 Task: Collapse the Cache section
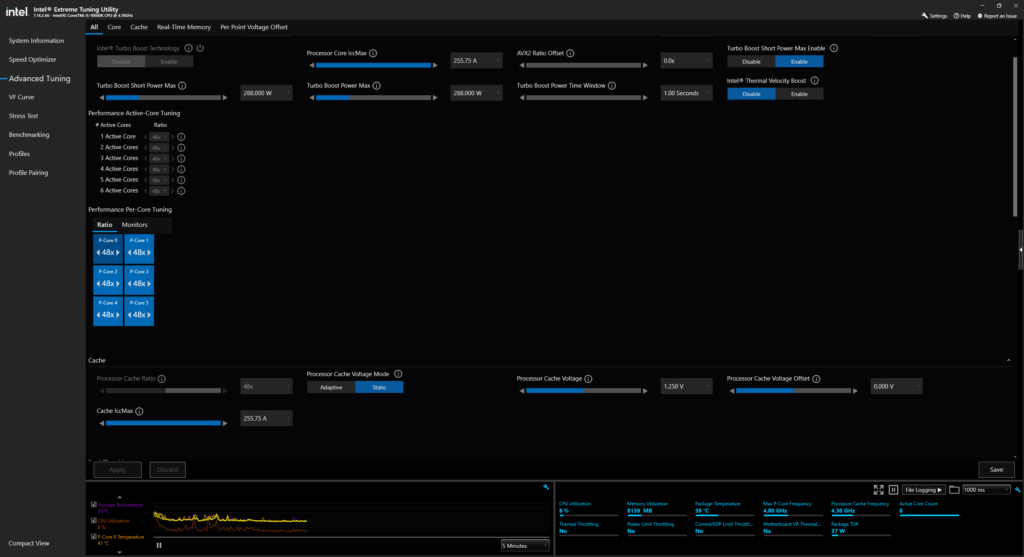tap(1008, 360)
